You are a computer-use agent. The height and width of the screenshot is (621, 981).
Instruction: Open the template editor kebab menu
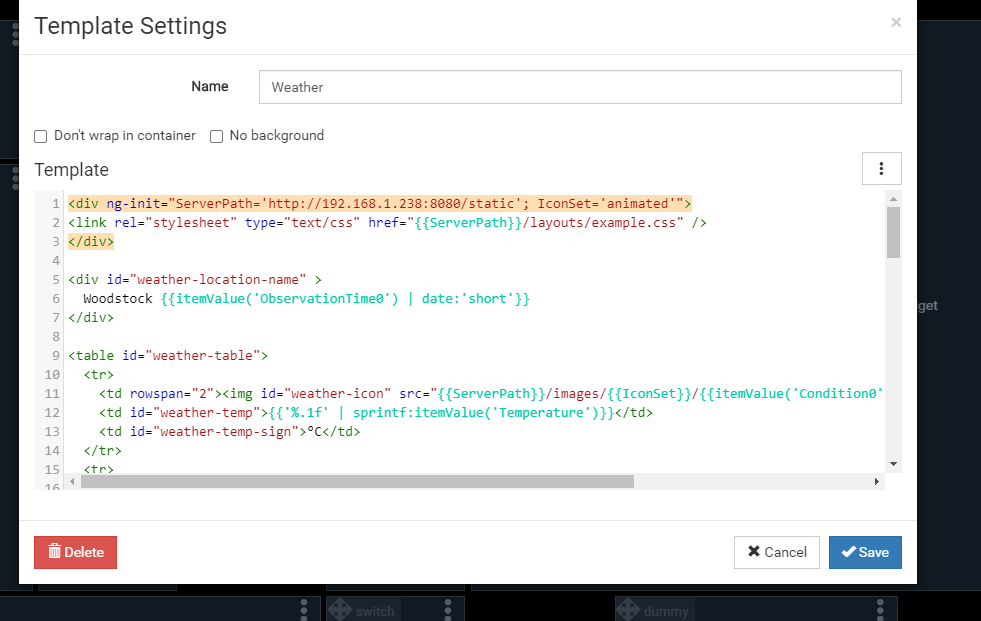(x=881, y=169)
